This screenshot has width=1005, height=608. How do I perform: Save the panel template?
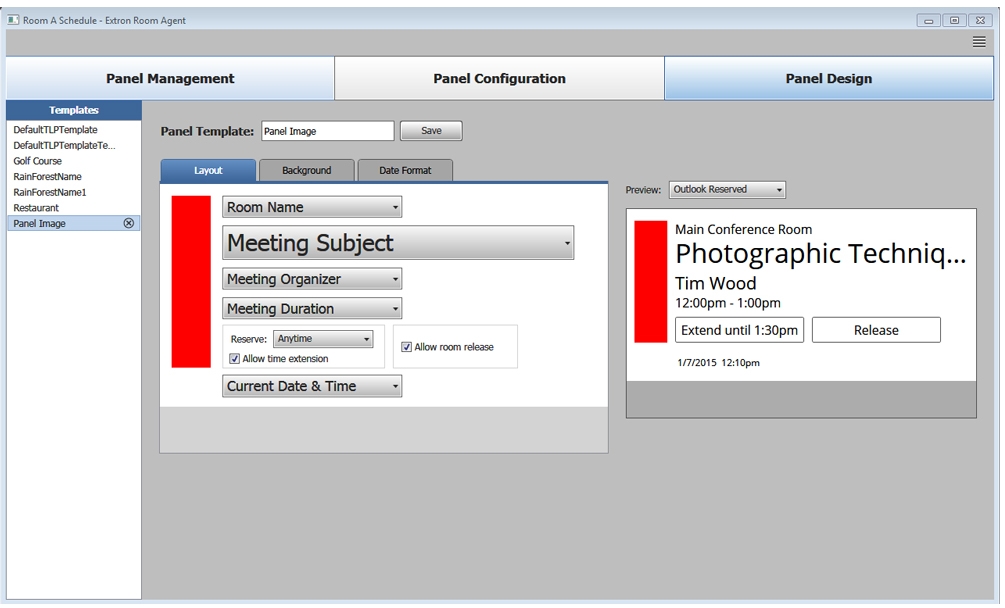pyautogui.click(x=431, y=131)
